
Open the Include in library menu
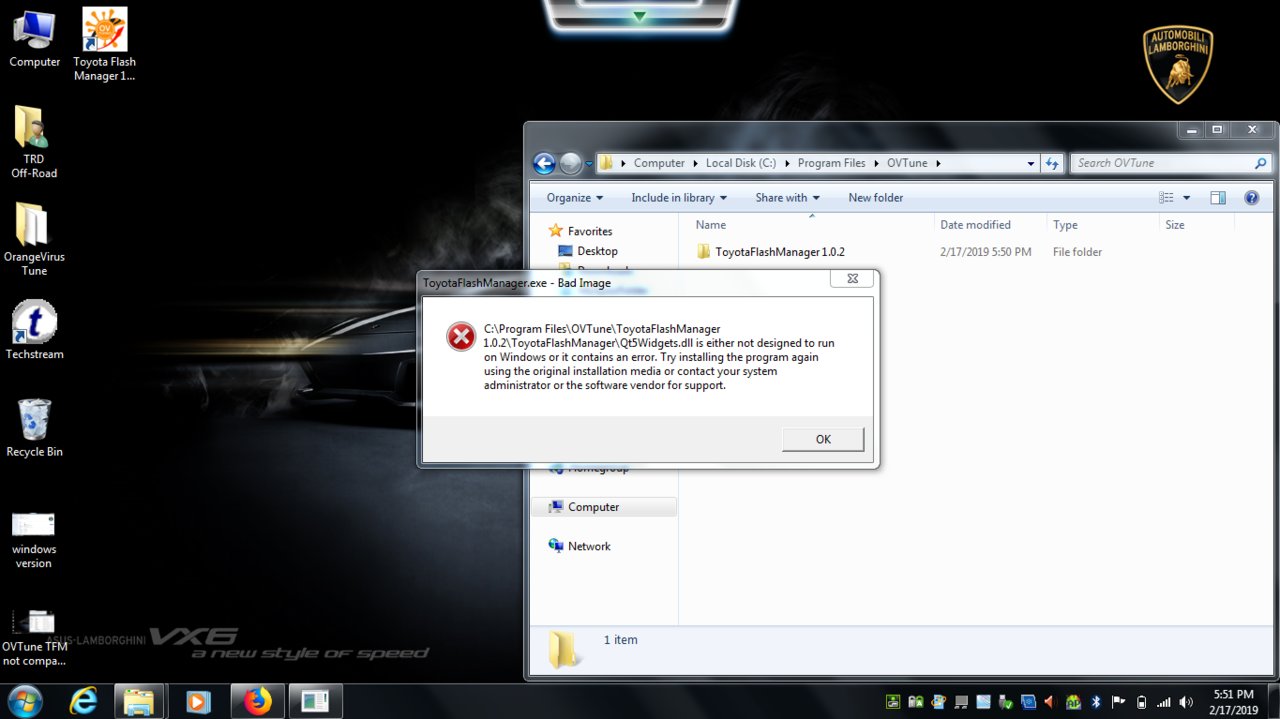coord(679,198)
